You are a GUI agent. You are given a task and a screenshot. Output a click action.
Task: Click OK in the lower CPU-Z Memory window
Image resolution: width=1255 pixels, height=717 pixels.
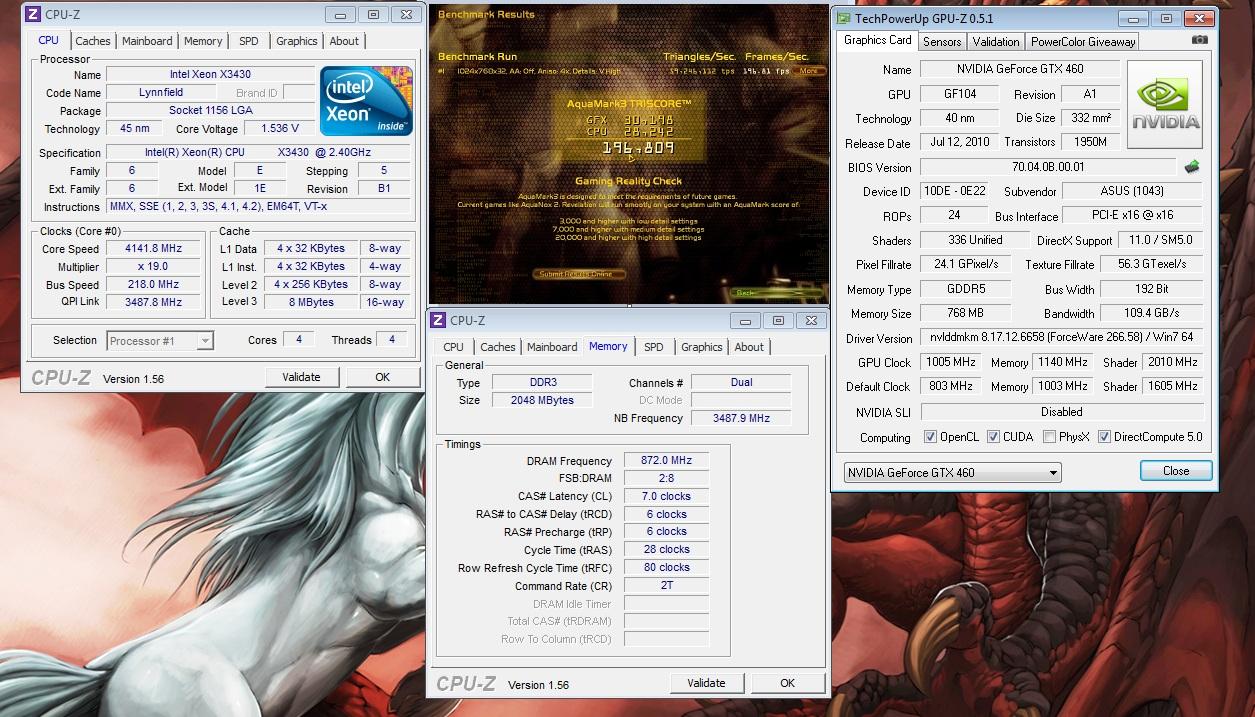click(787, 683)
